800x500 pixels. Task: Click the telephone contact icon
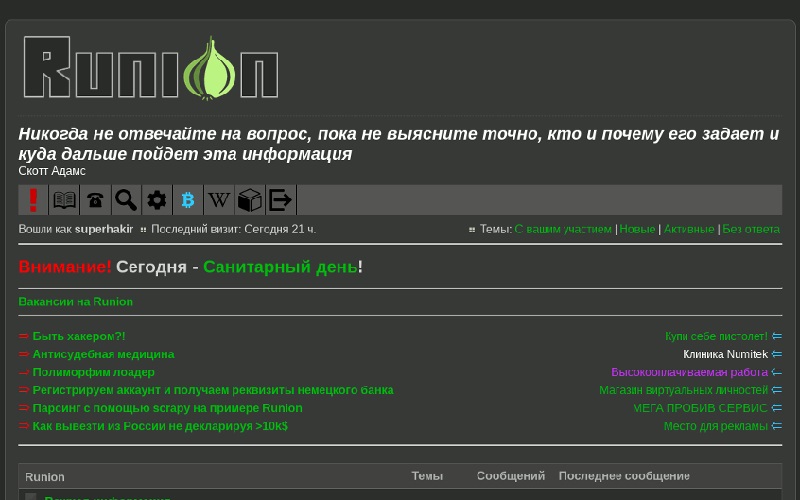click(x=95, y=200)
